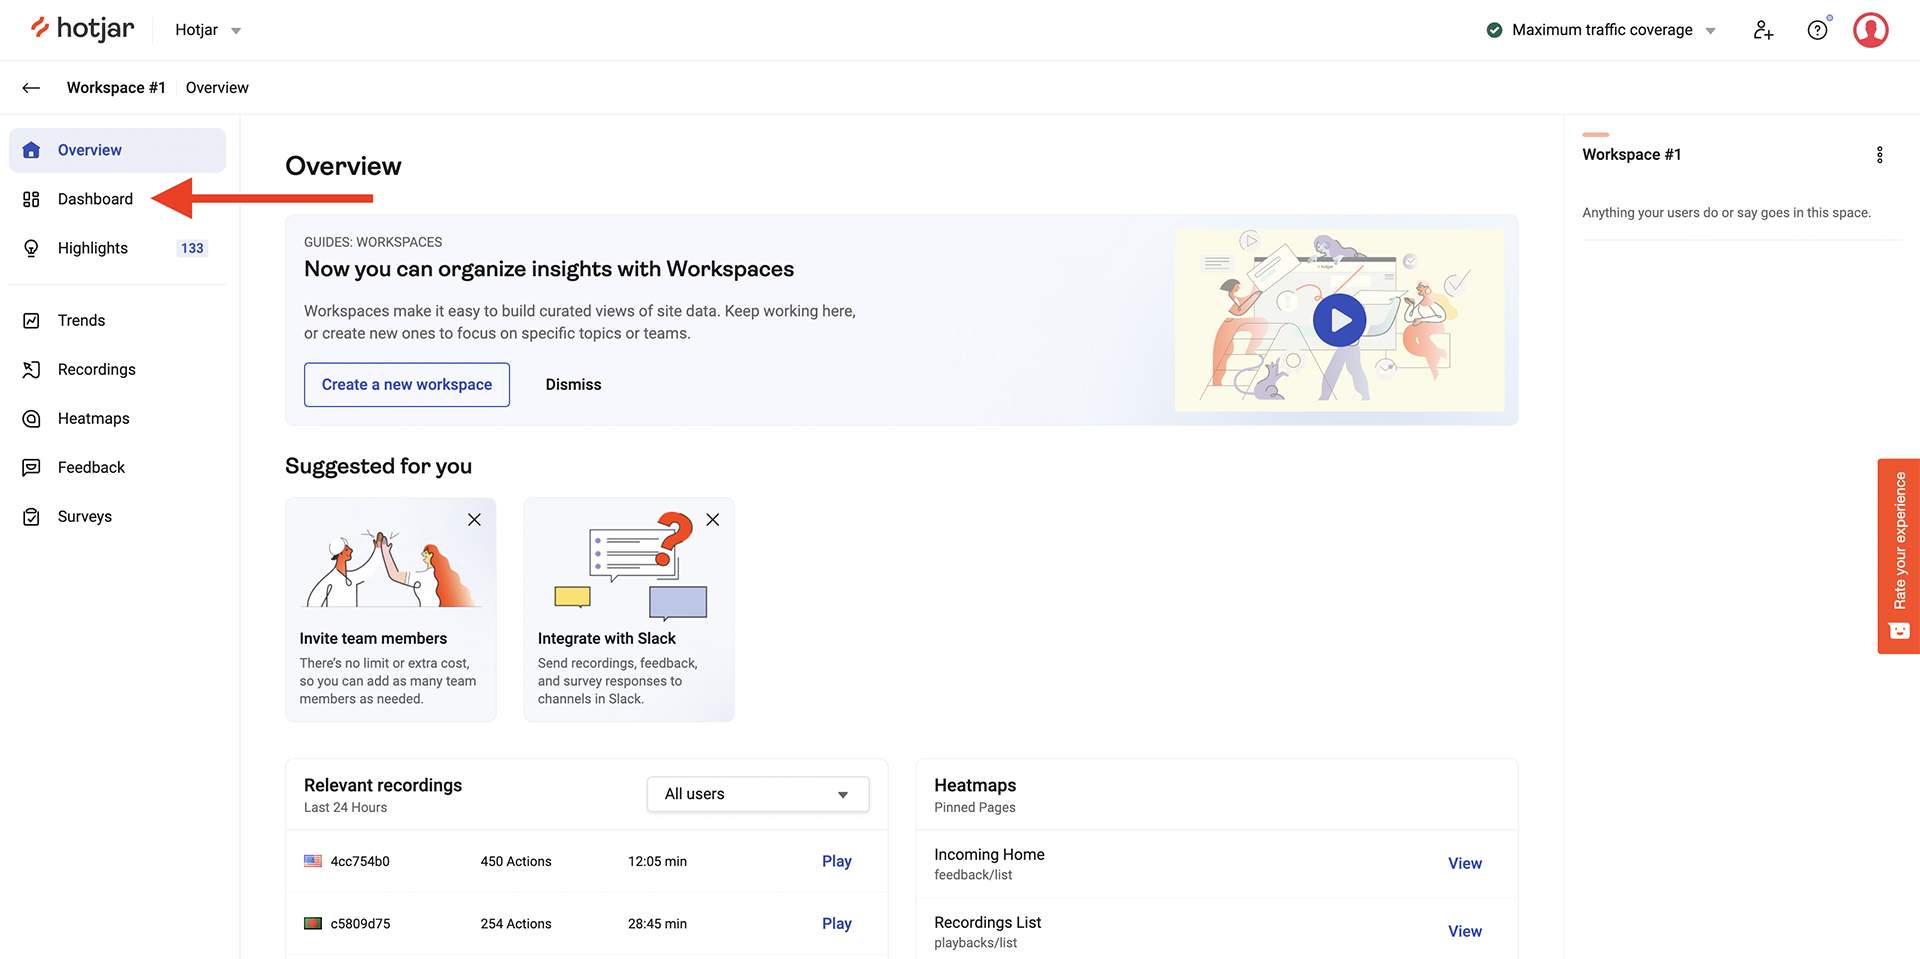Play the Workspaces guide video
Screen dimensions: 1920x959
point(1339,320)
